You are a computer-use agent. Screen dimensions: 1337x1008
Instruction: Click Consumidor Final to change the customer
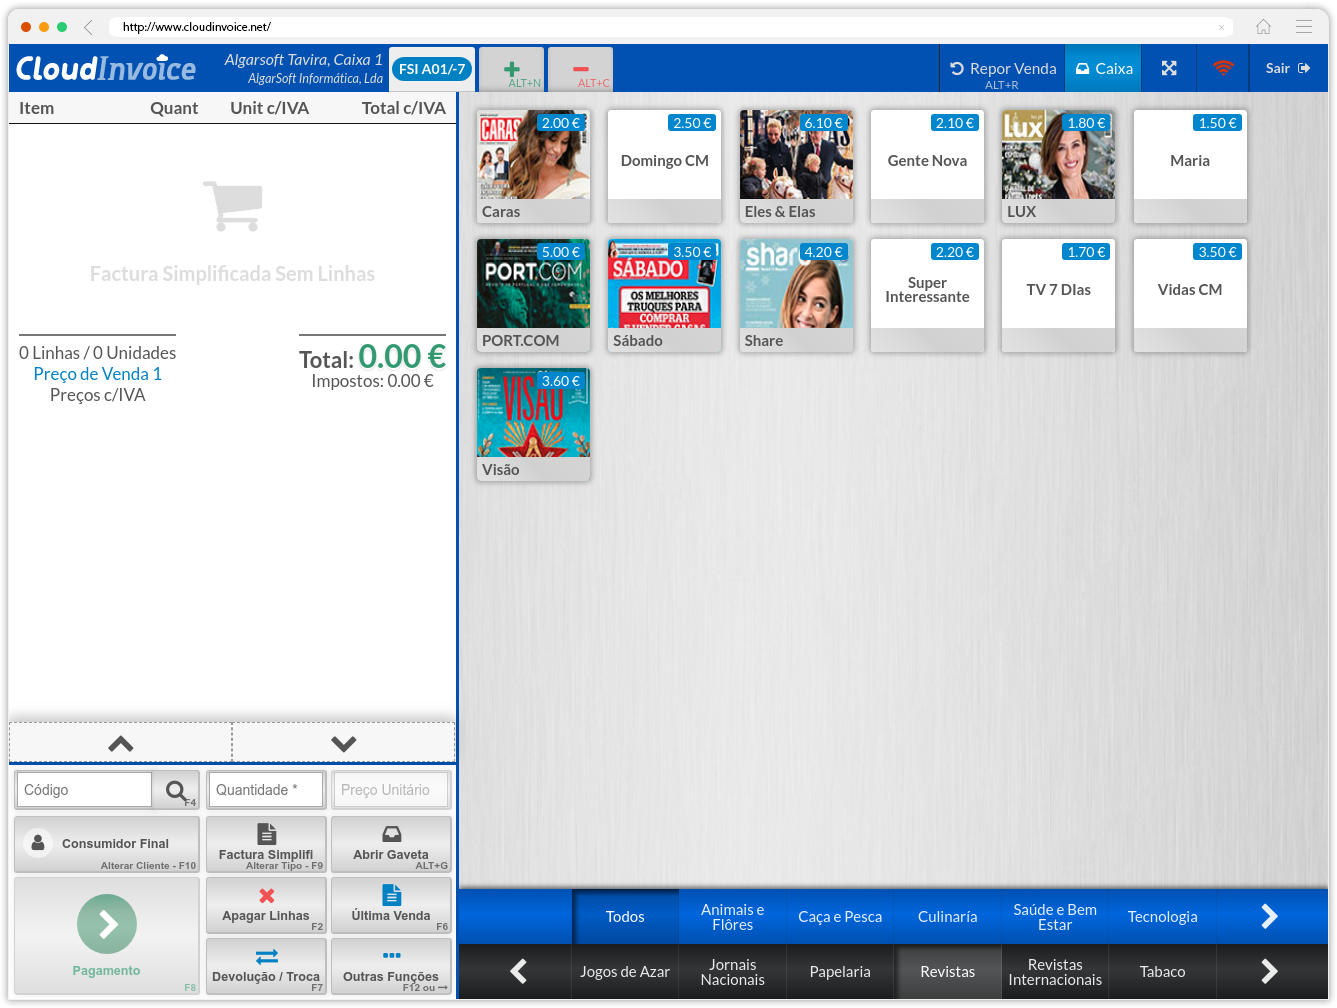[x=107, y=844]
